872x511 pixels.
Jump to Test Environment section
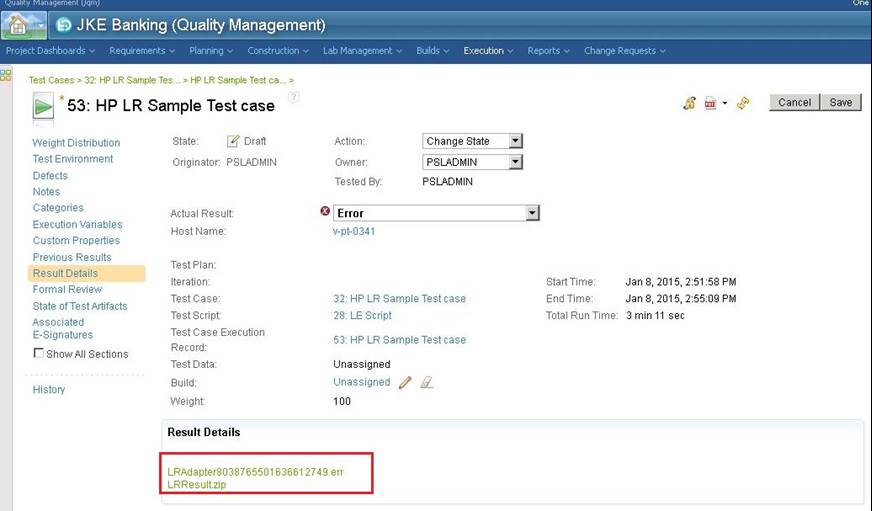72,159
